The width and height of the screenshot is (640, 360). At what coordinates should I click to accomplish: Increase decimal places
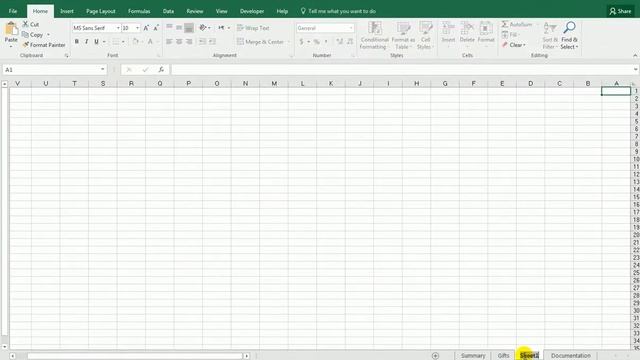pos(340,42)
